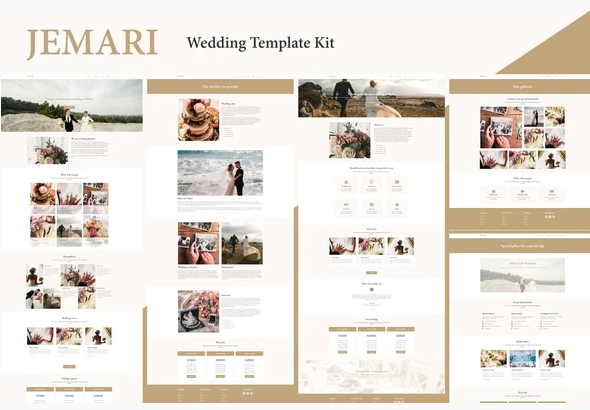Open the third blog card image with bride silhouette

point(401,246)
